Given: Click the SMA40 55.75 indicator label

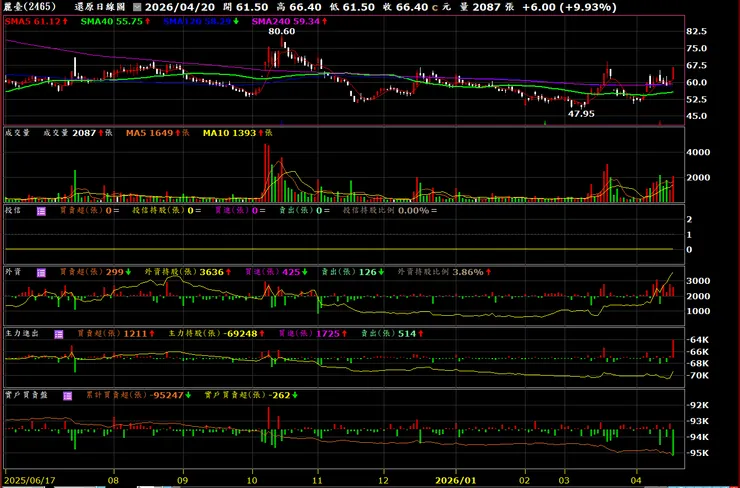Looking at the screenshot, I should coord(116,21).
